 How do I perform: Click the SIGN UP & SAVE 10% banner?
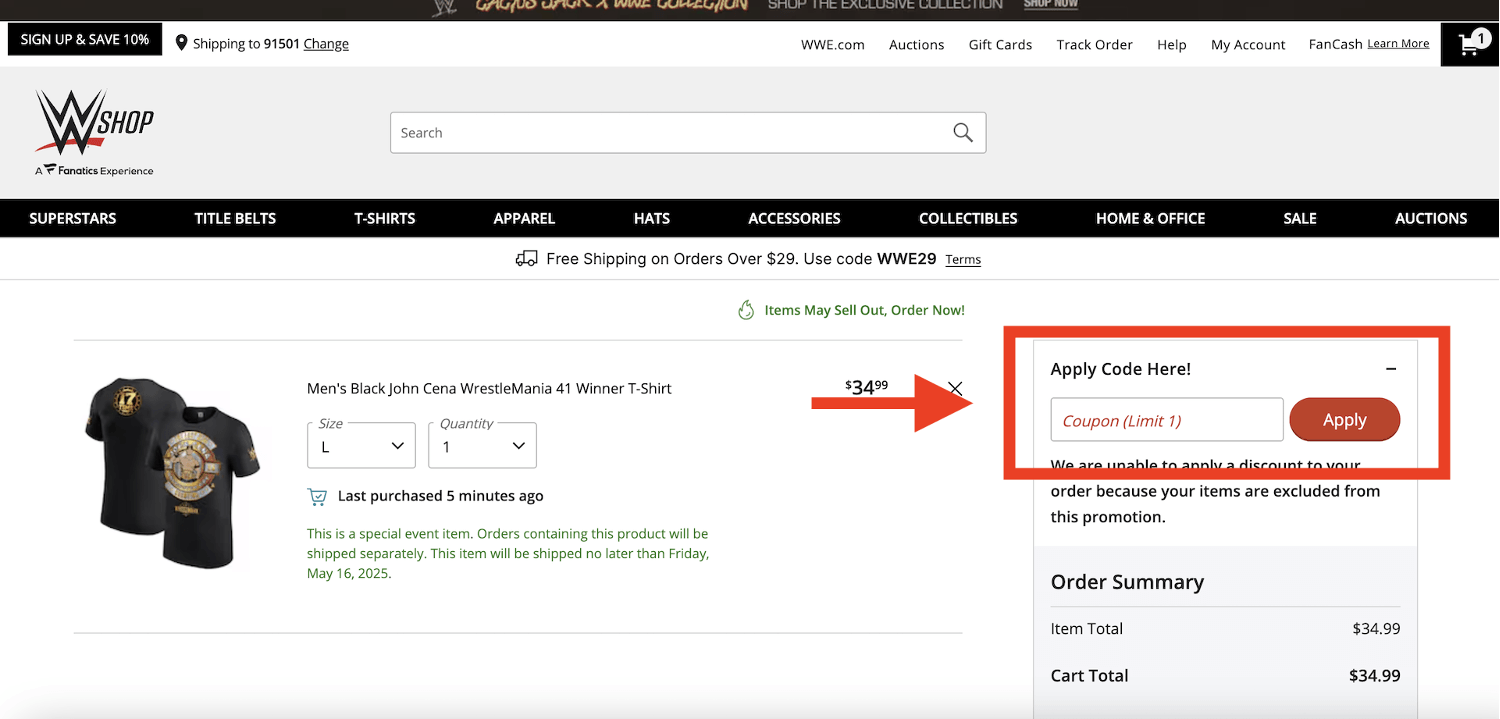click(x=84, y=38)
